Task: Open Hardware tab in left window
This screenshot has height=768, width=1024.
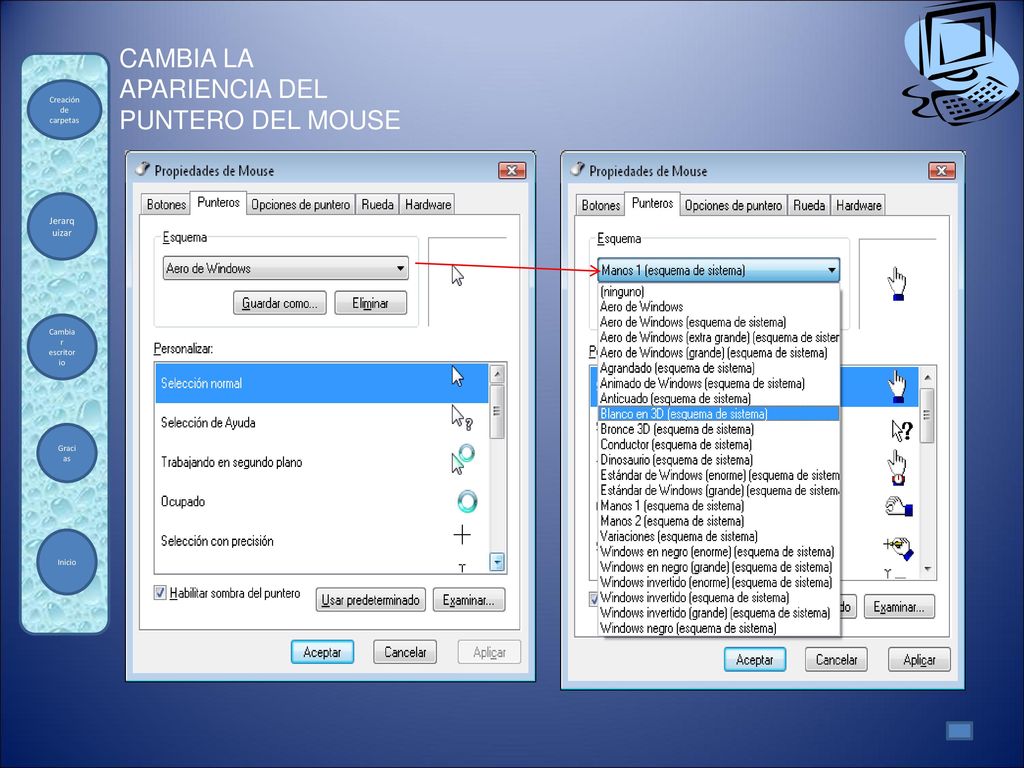Action: pyautogui.click(x=428, y=204)
